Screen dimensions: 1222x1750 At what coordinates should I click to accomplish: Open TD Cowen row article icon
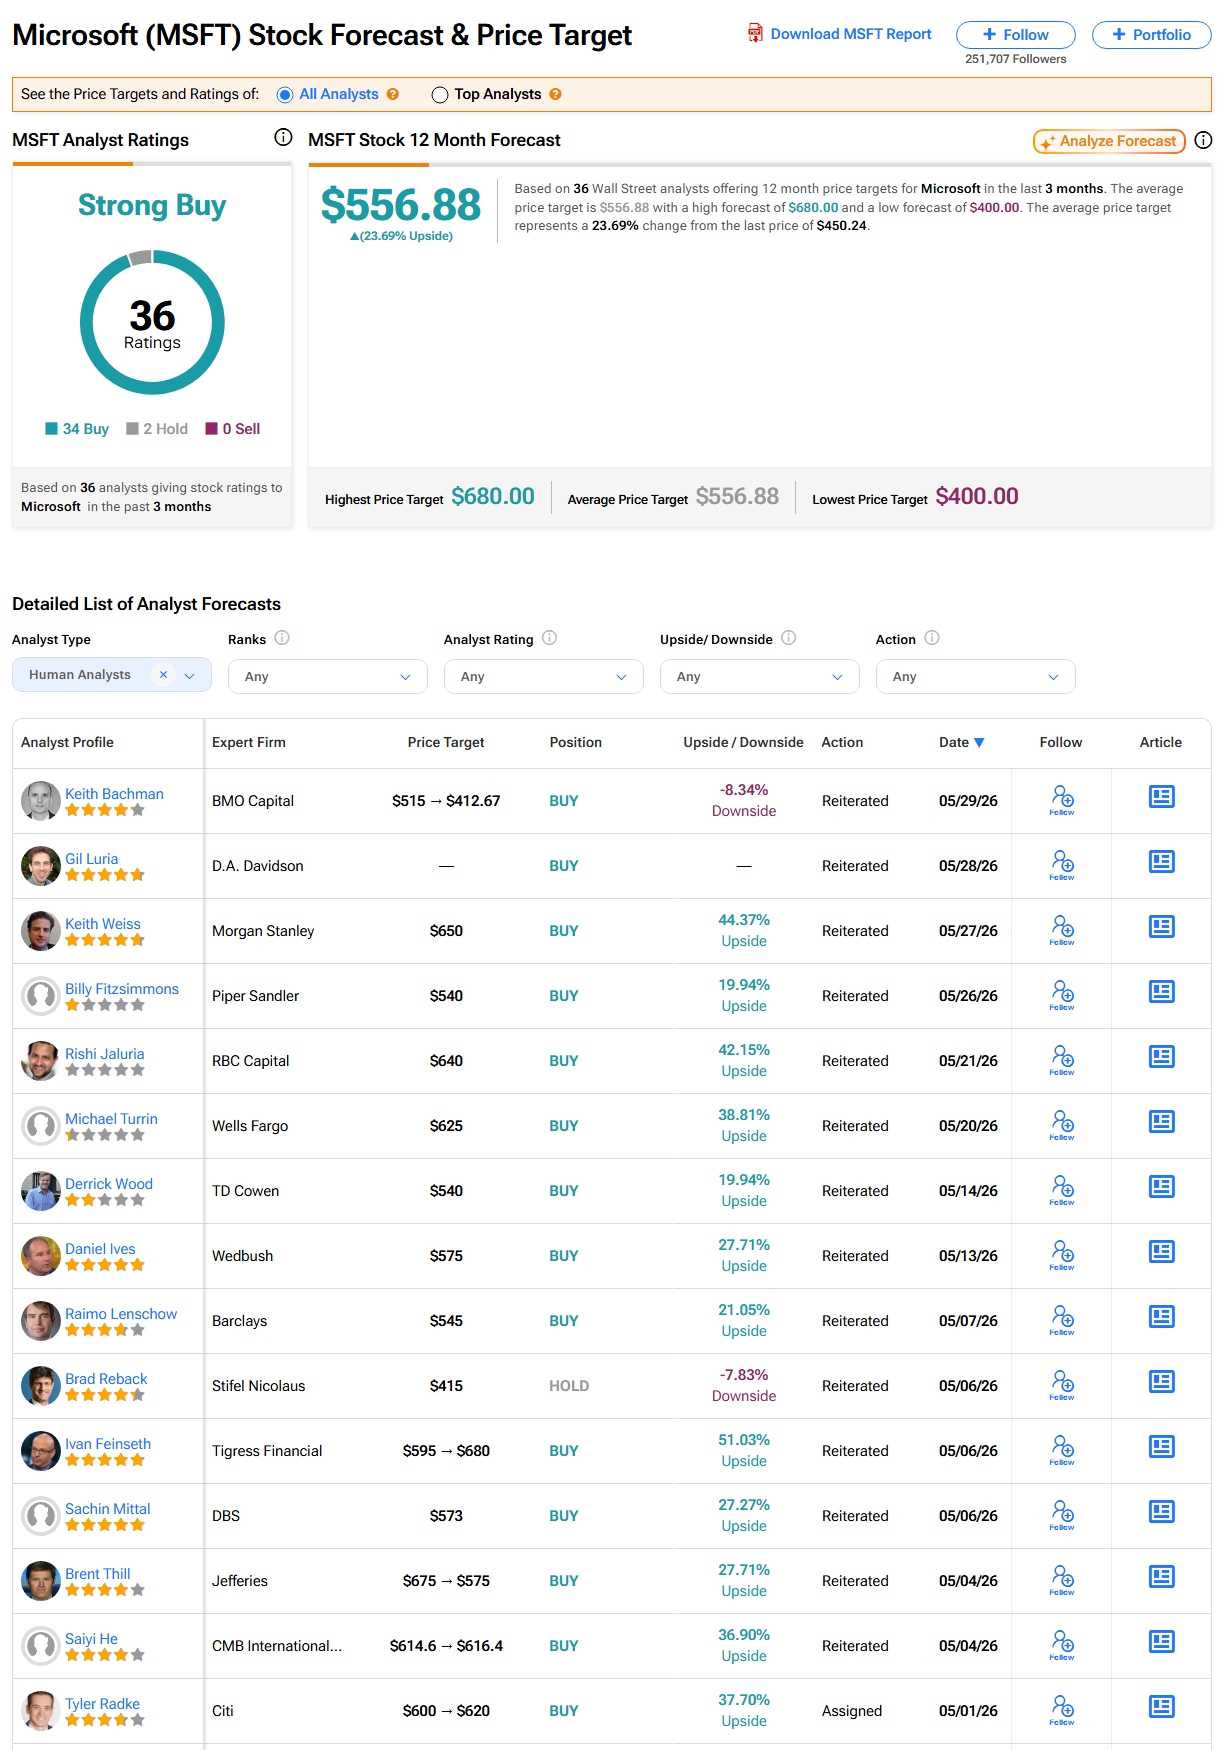1161,1187
